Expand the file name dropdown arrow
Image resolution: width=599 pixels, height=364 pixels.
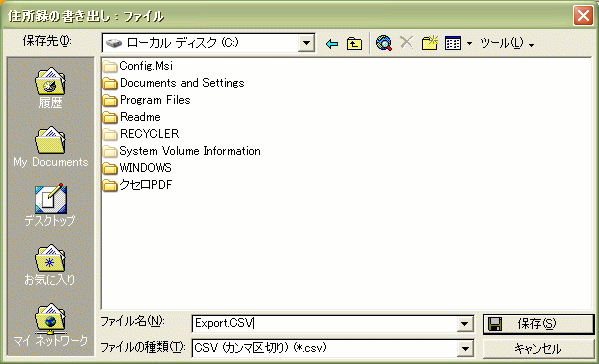tap(465, 324)
